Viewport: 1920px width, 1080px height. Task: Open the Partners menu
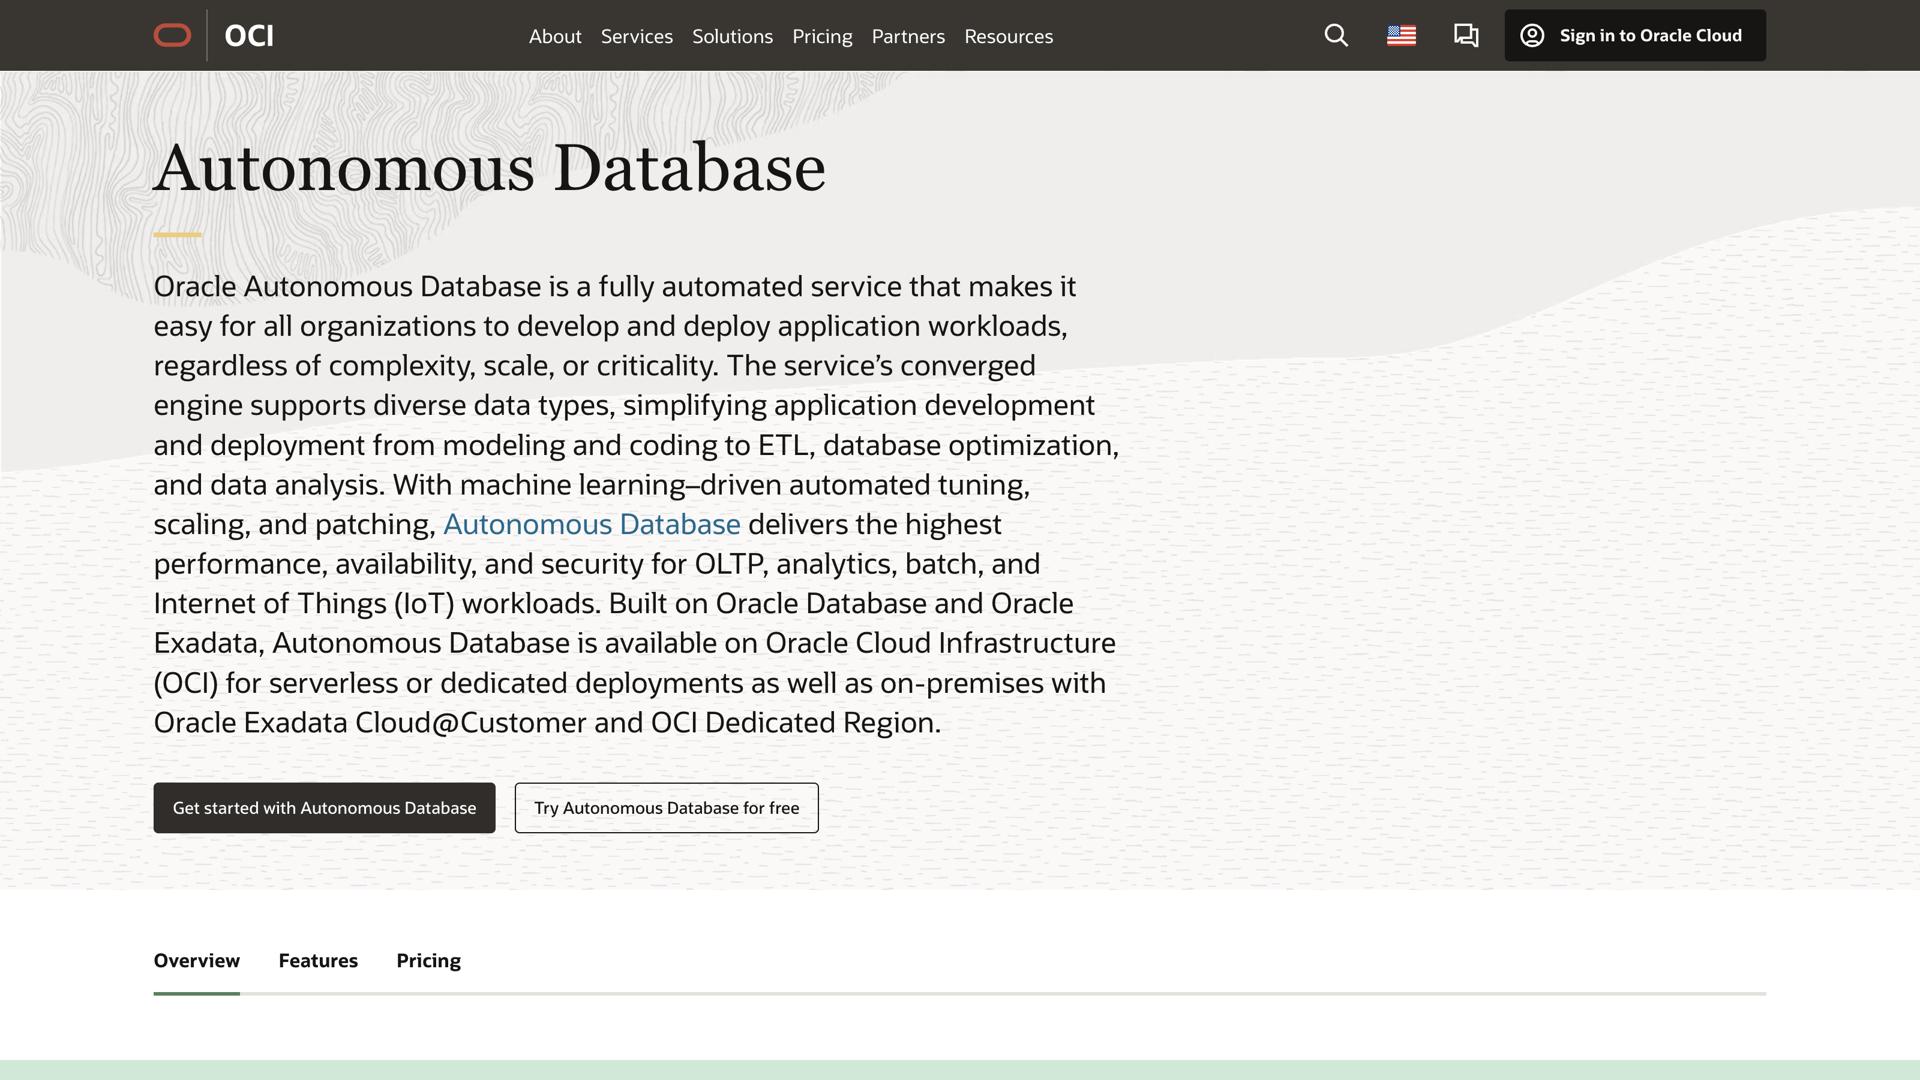[908, 37]
